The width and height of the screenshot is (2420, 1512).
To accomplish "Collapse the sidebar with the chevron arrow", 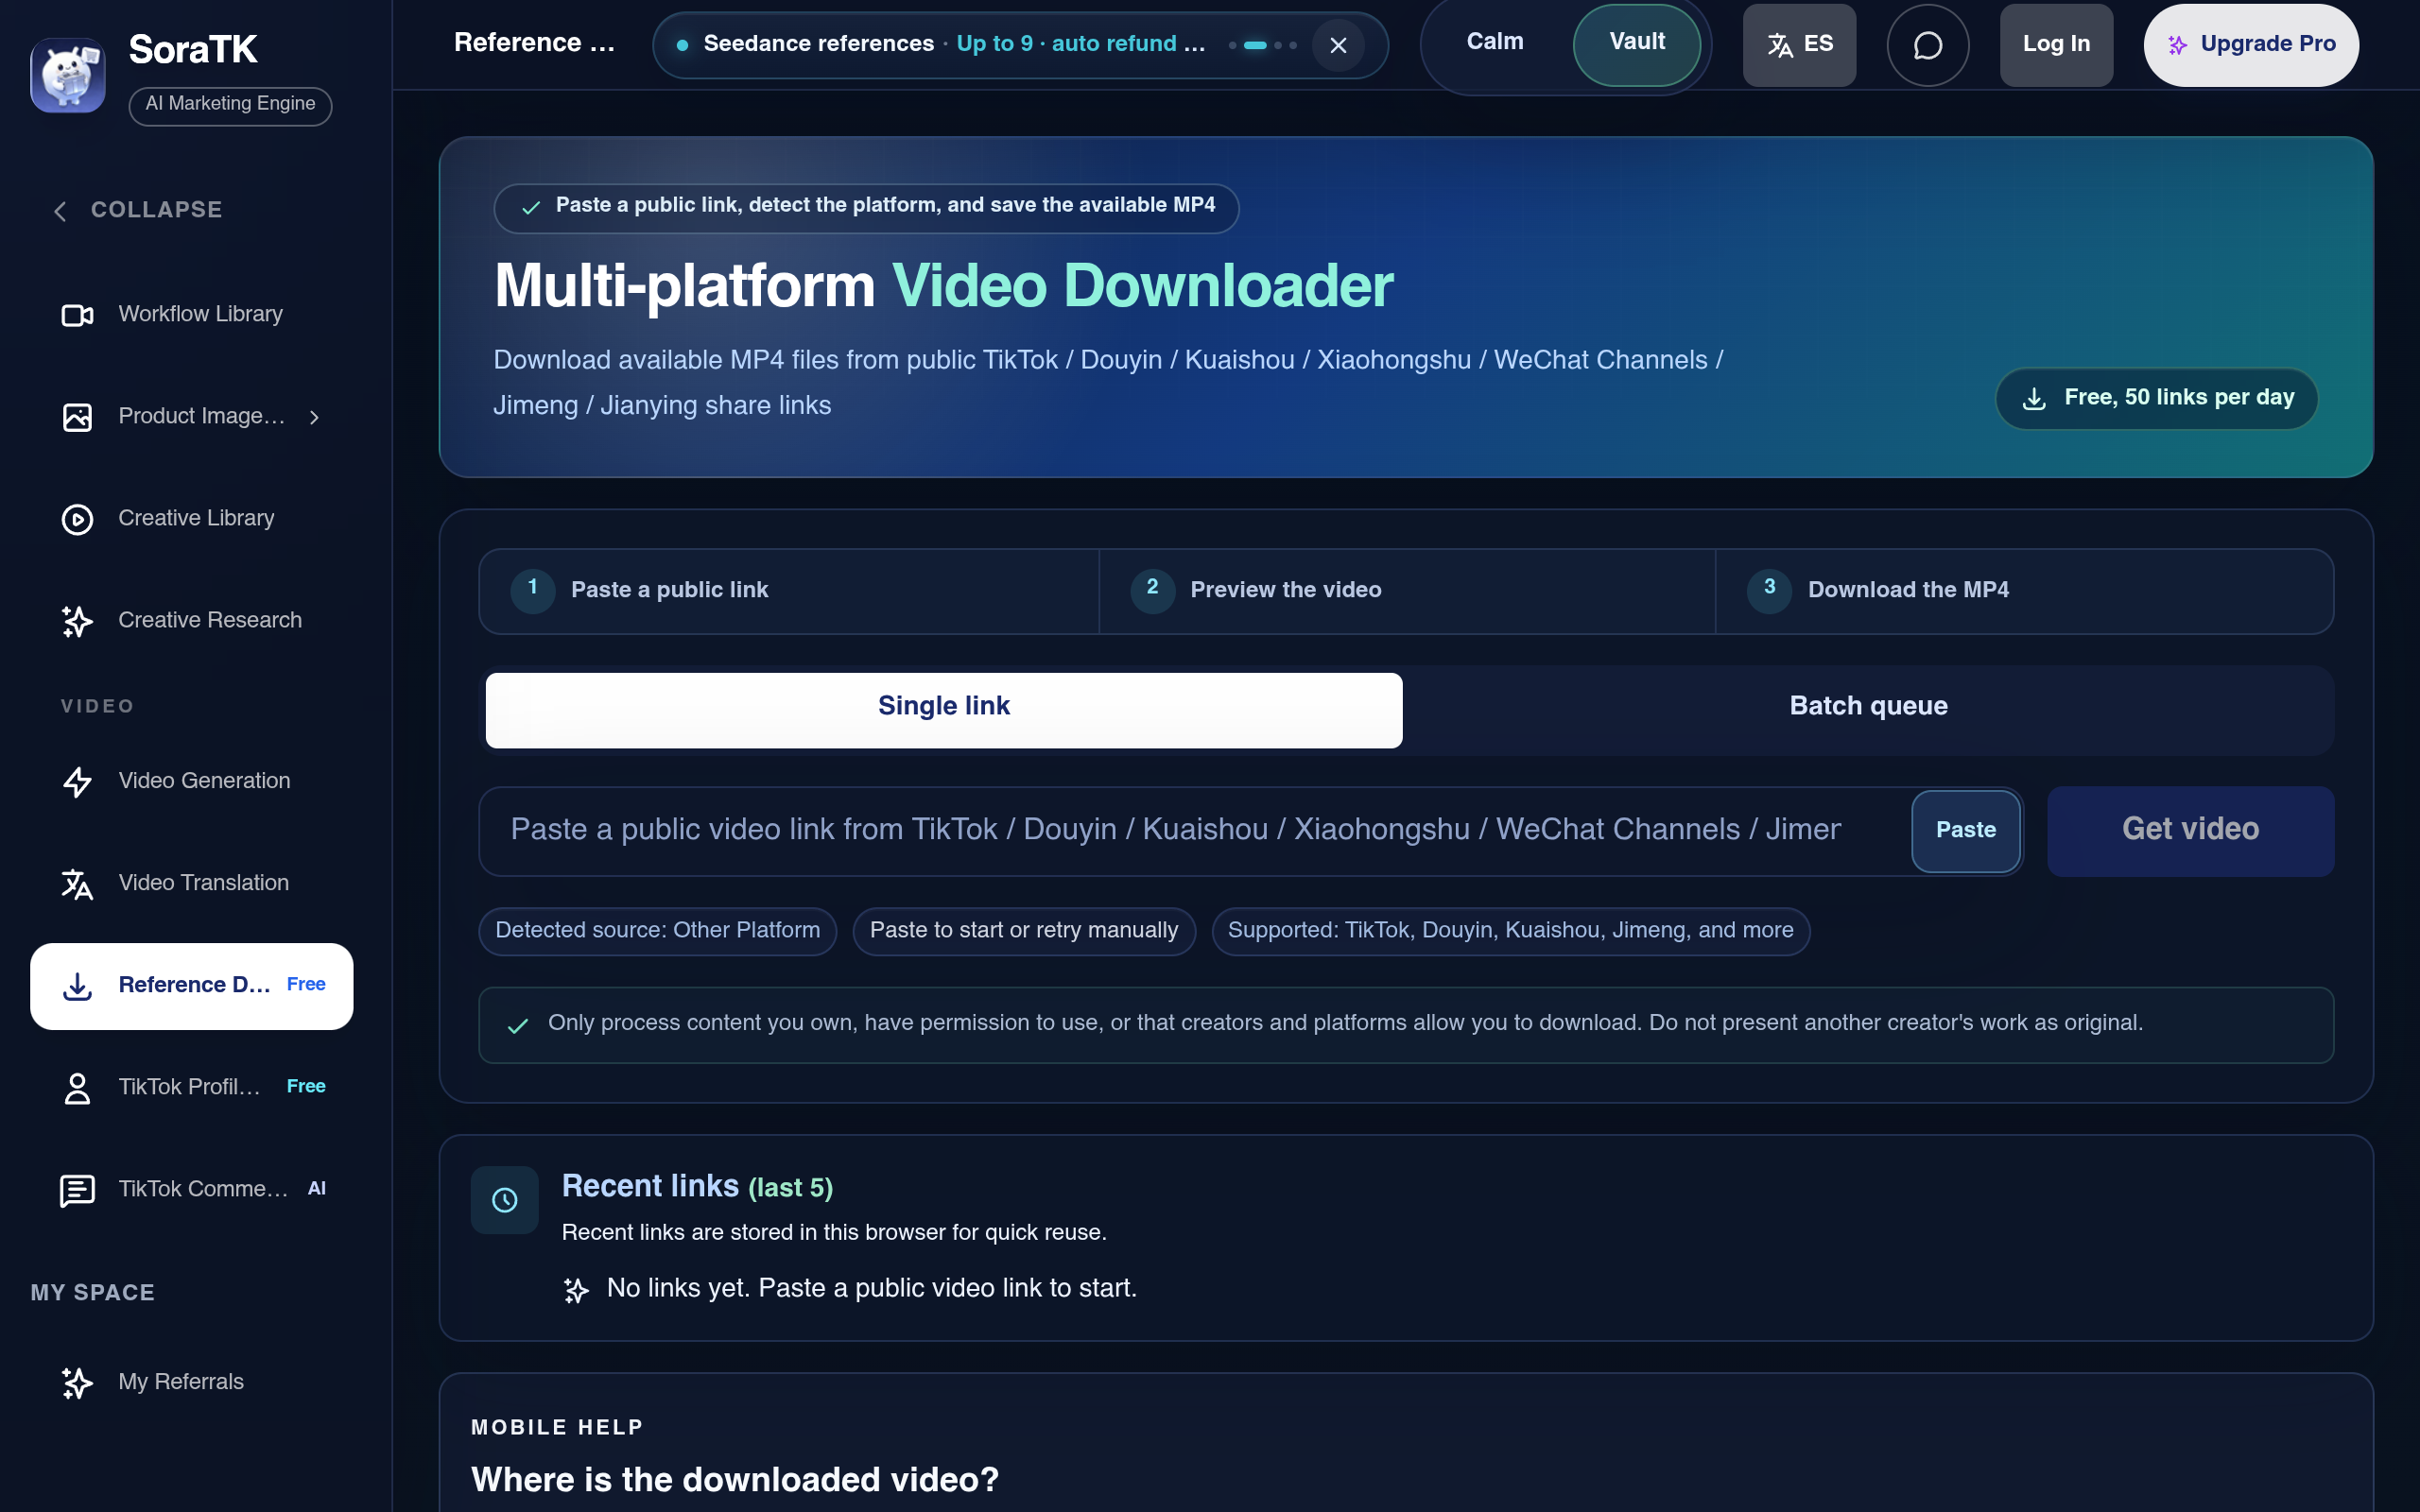I will [x=60, y=211].
